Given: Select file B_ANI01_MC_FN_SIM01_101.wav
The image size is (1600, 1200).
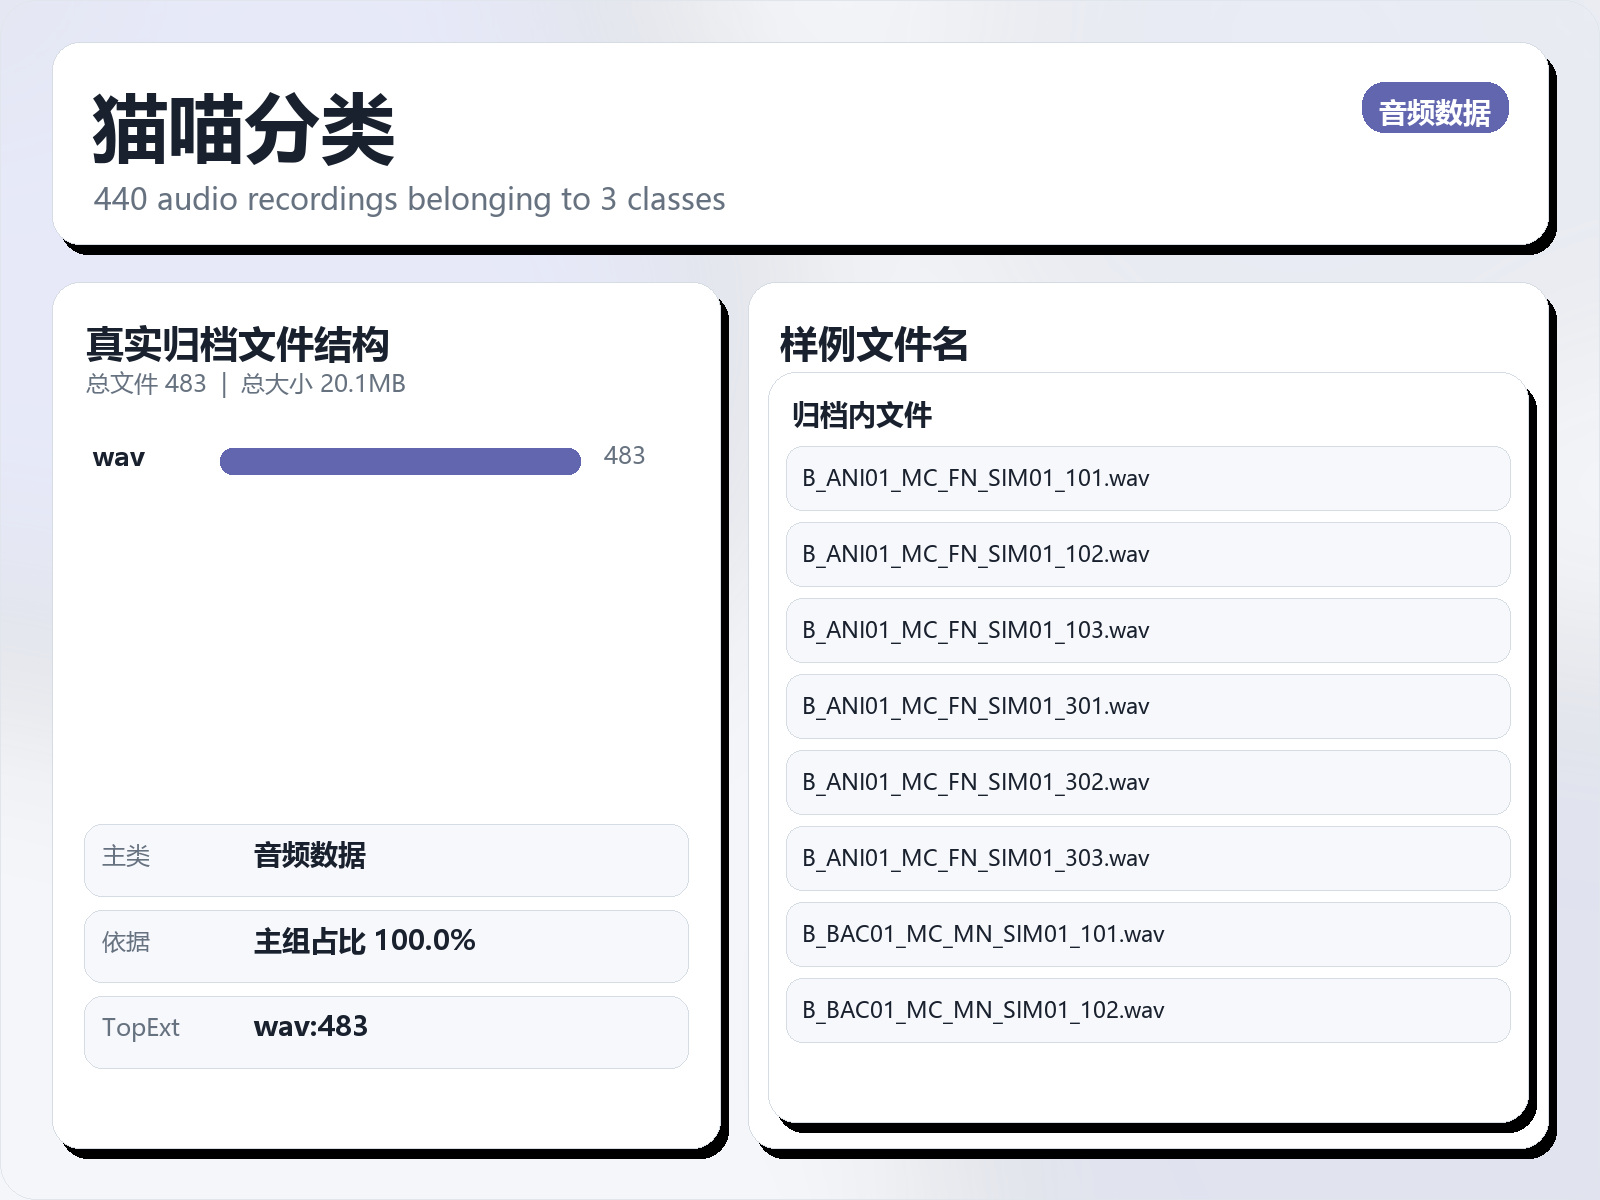Looking at the screenshot, I should 1147,478.
